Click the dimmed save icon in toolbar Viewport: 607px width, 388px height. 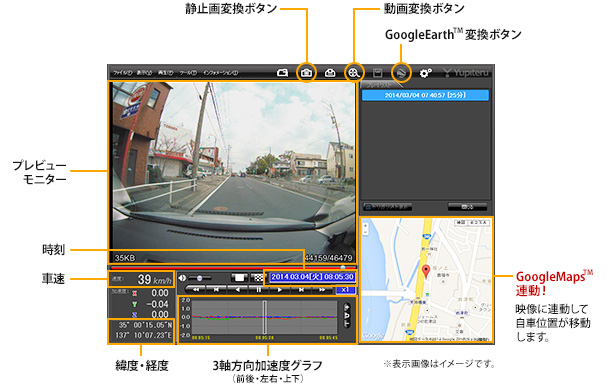(377, 72)
